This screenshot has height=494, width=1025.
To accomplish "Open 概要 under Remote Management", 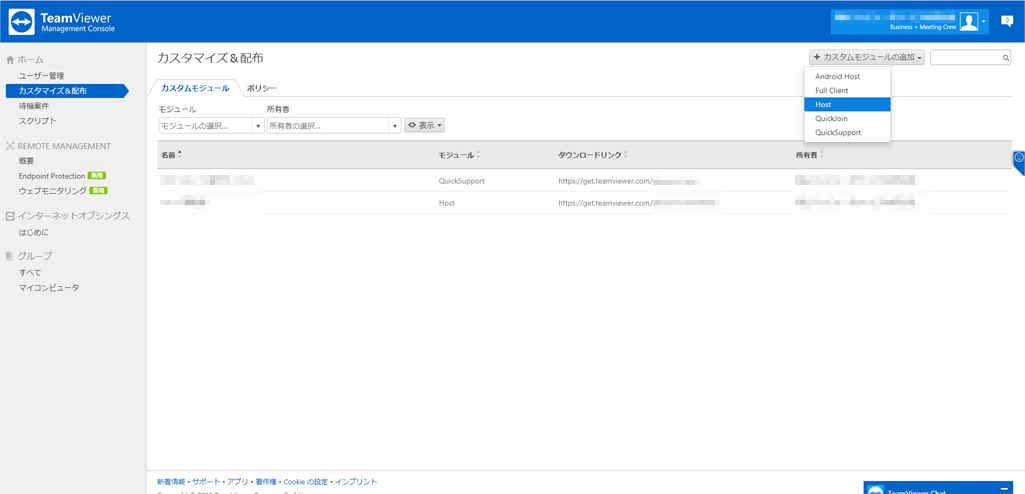I will (26, 161).
